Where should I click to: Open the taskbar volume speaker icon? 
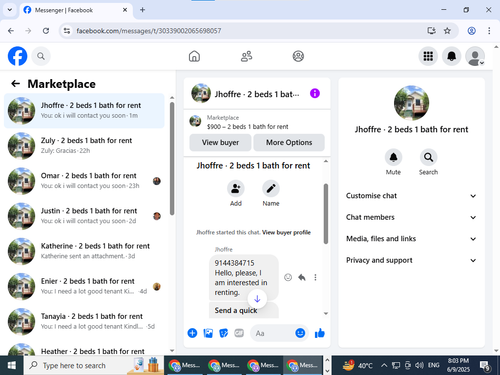click(419, 366)
